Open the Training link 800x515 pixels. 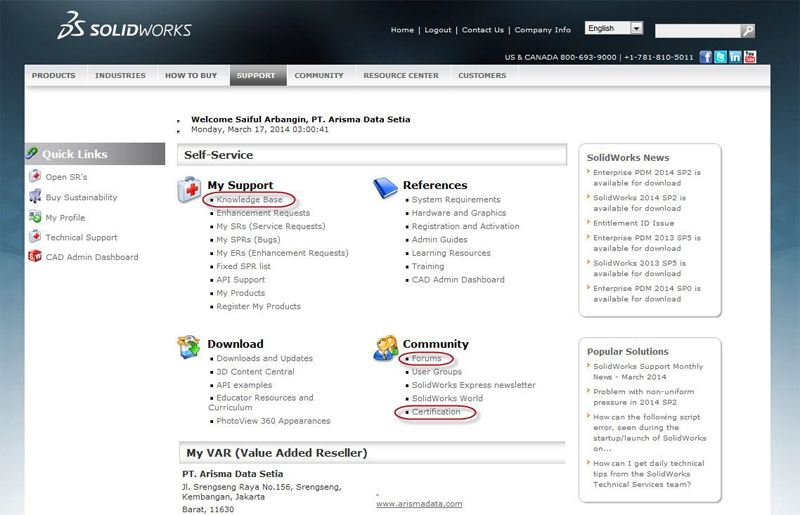click(428, 266)
